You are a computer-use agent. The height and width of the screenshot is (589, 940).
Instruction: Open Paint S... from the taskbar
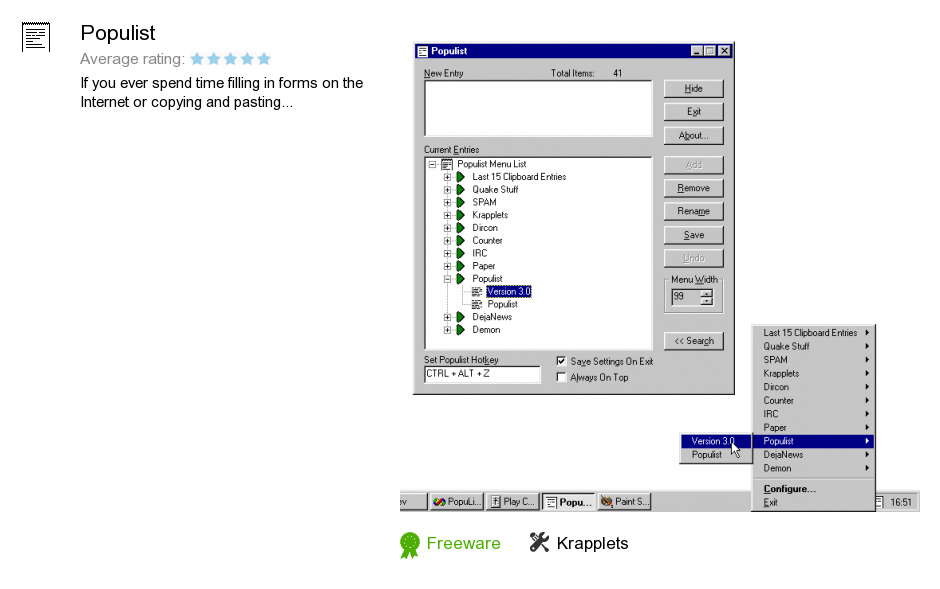pyautogui.click(x=625, y=502)
